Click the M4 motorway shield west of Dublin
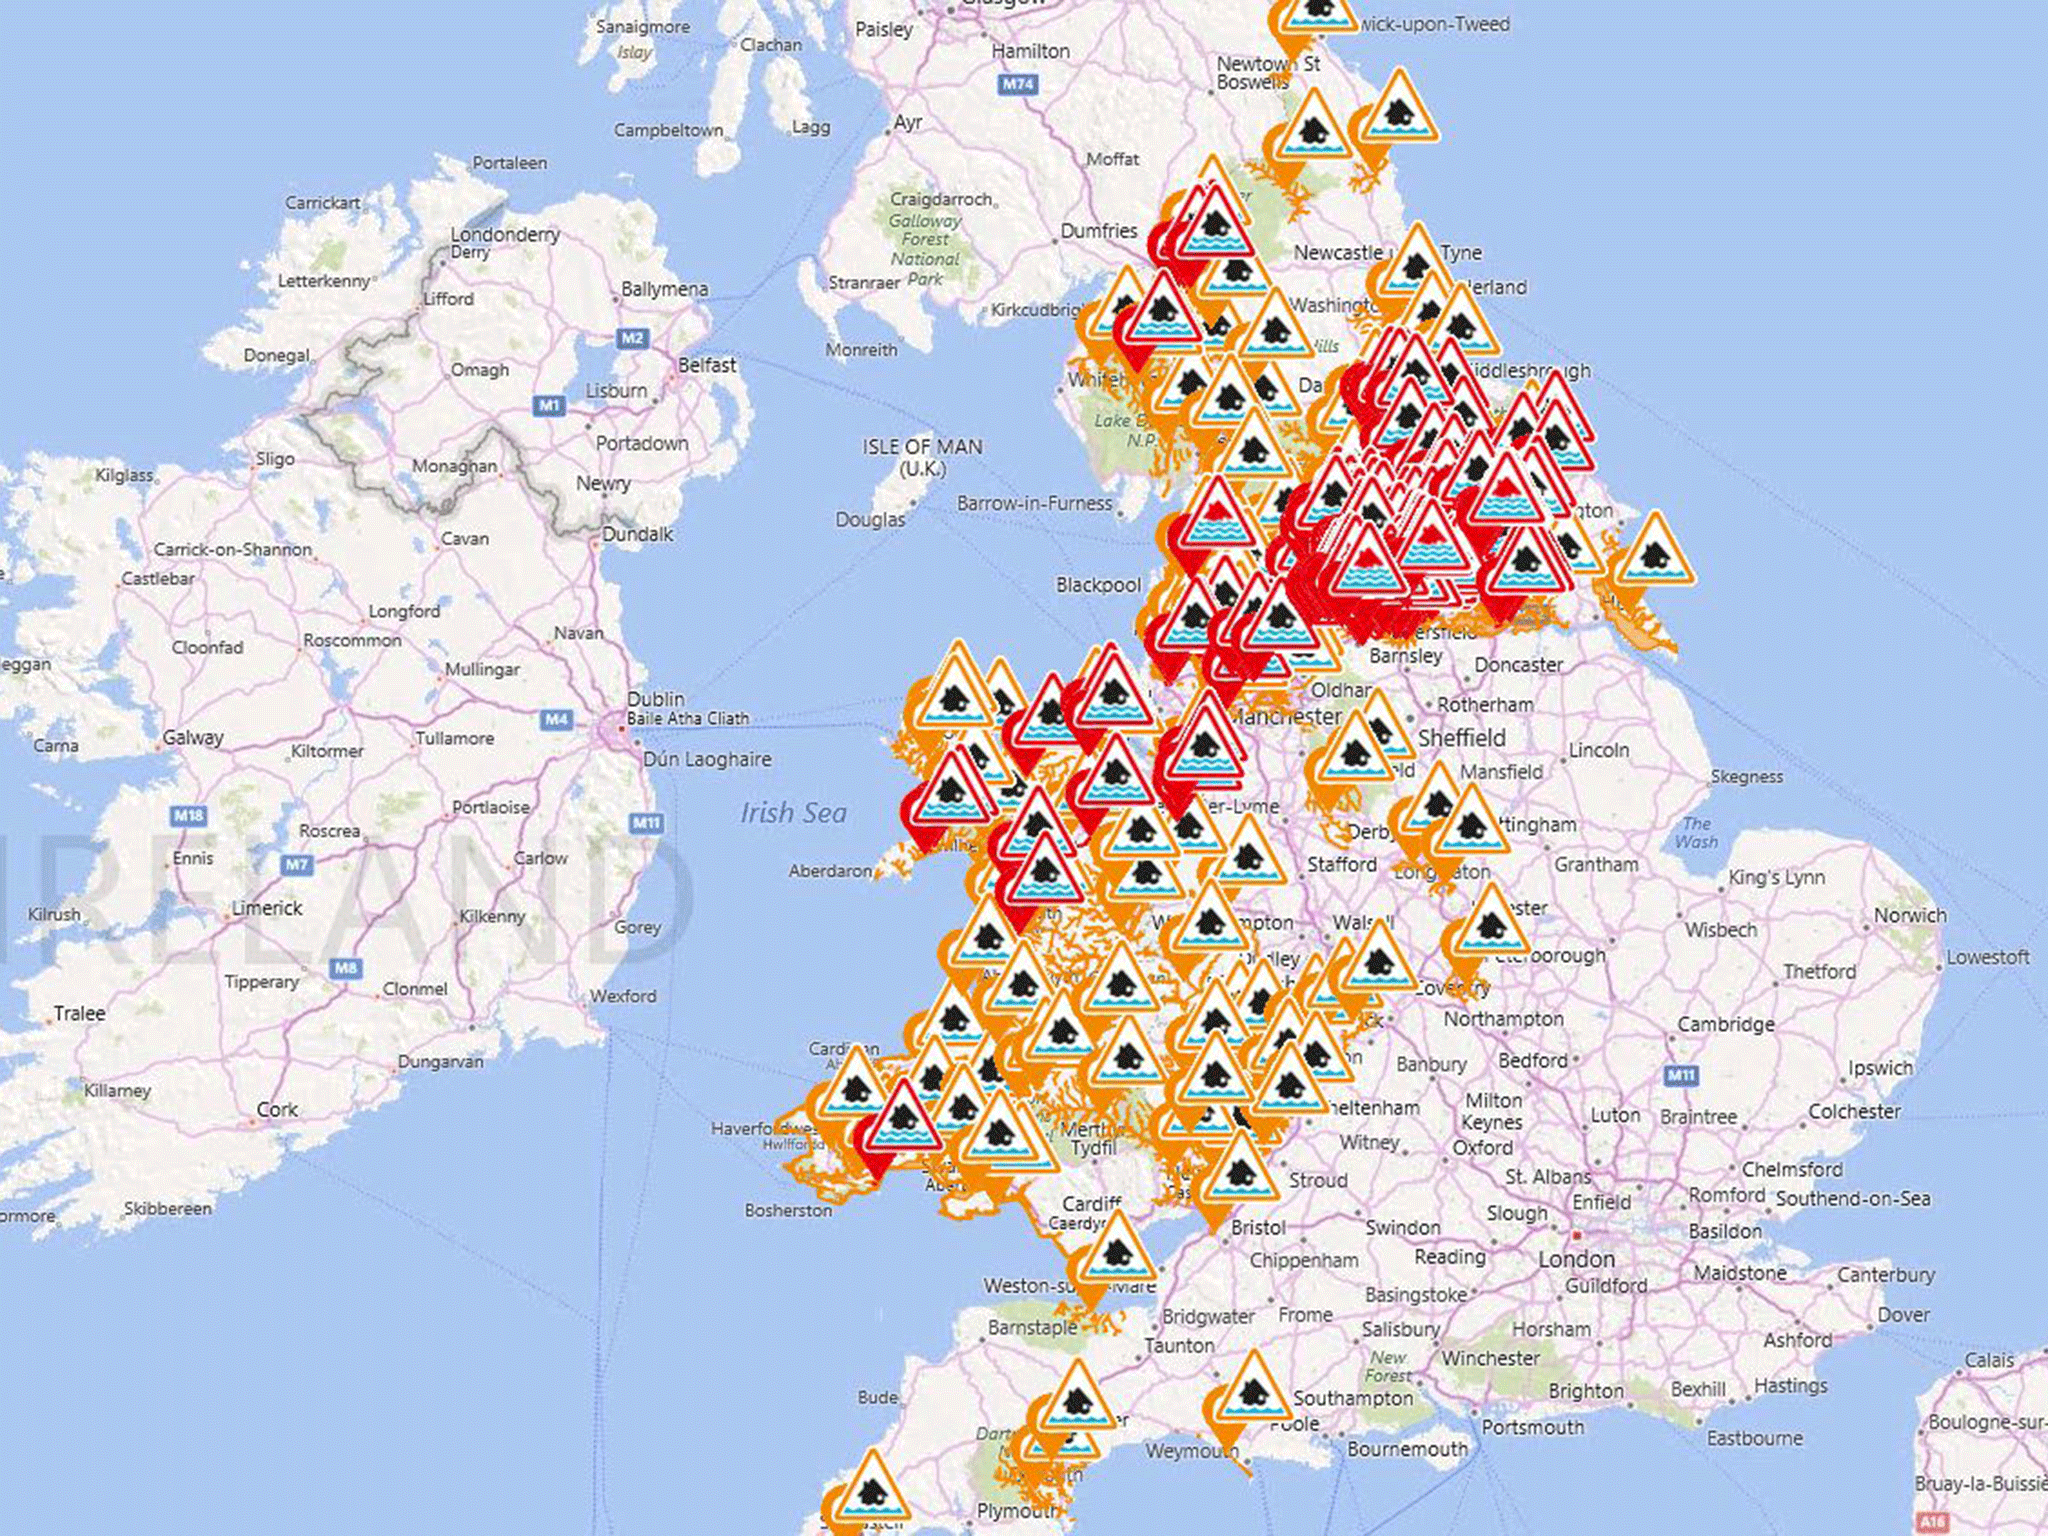 pos(556,719)
